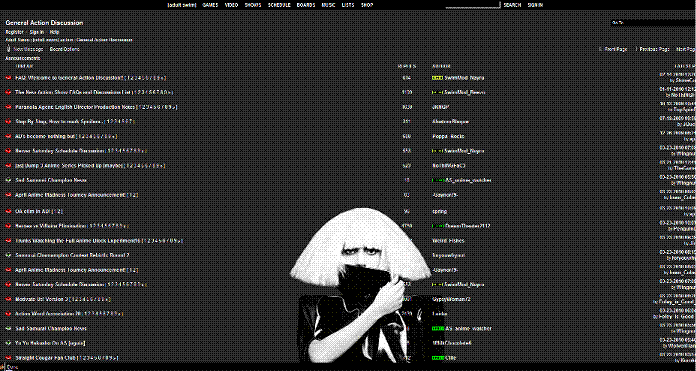Open Paranoia Agent English Director Production Notes thread
The height and width of the screenshot is (371, 696).
pyautogui.click(x=75, y=107)
